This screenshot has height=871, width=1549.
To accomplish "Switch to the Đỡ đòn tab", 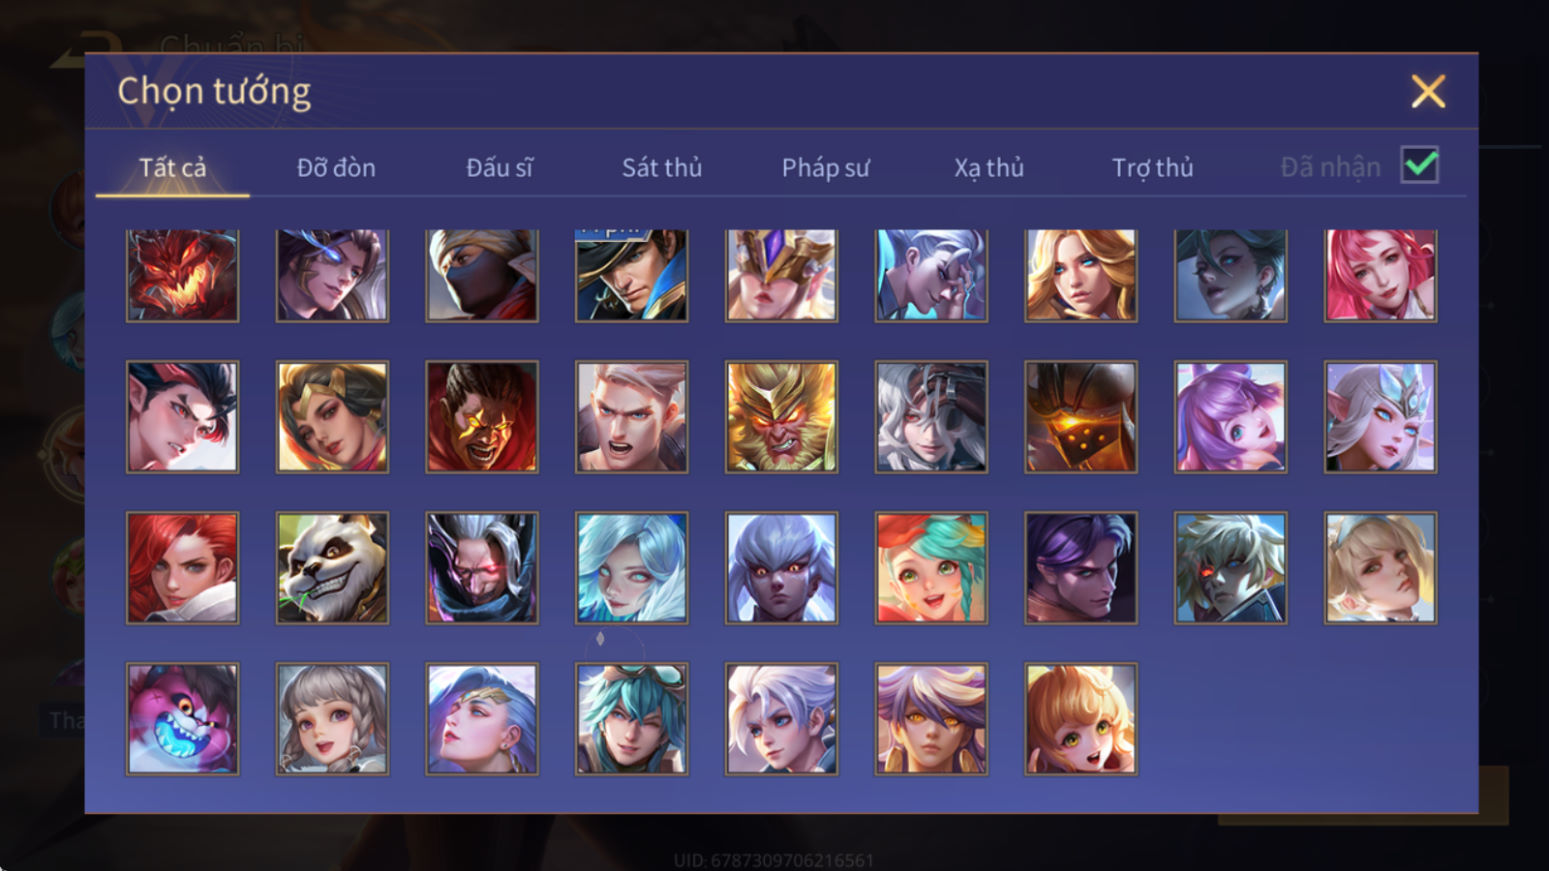I will (336, 167).
